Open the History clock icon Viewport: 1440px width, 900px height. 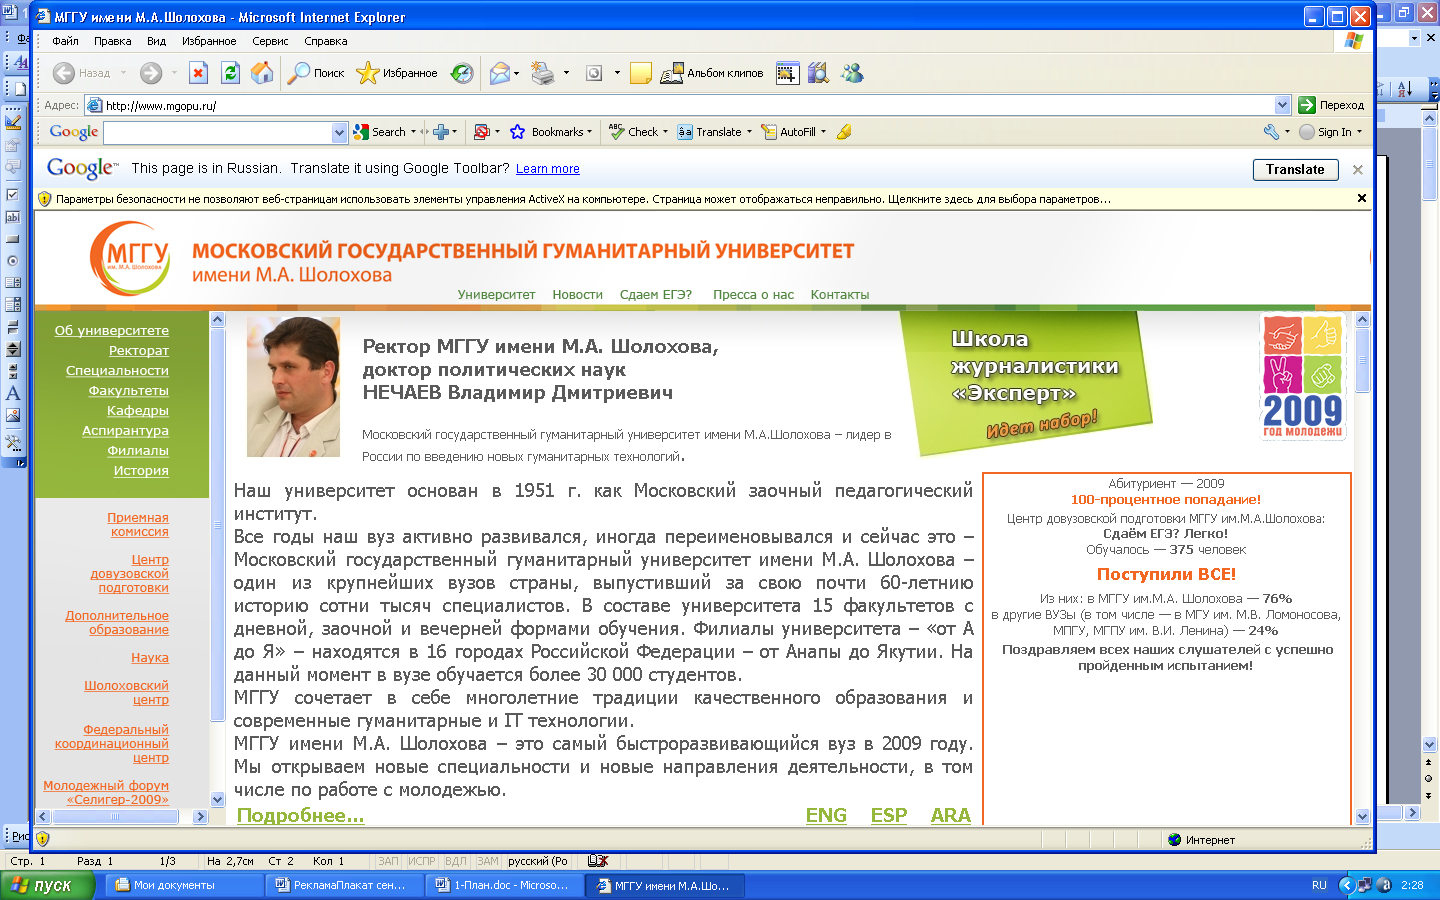(x=462, y=73)
